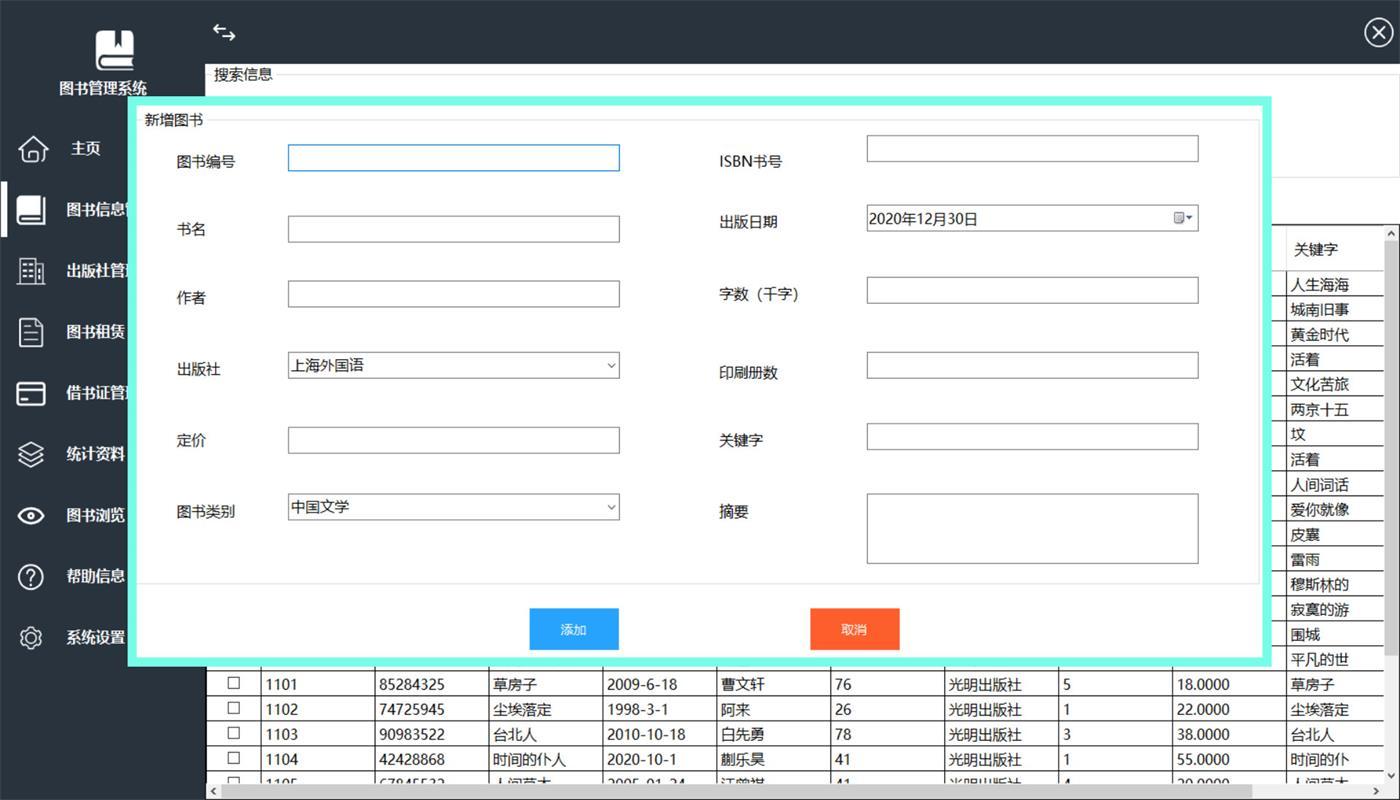
Task: Click into the 摘要 text area
Action: click(1032, 528)
